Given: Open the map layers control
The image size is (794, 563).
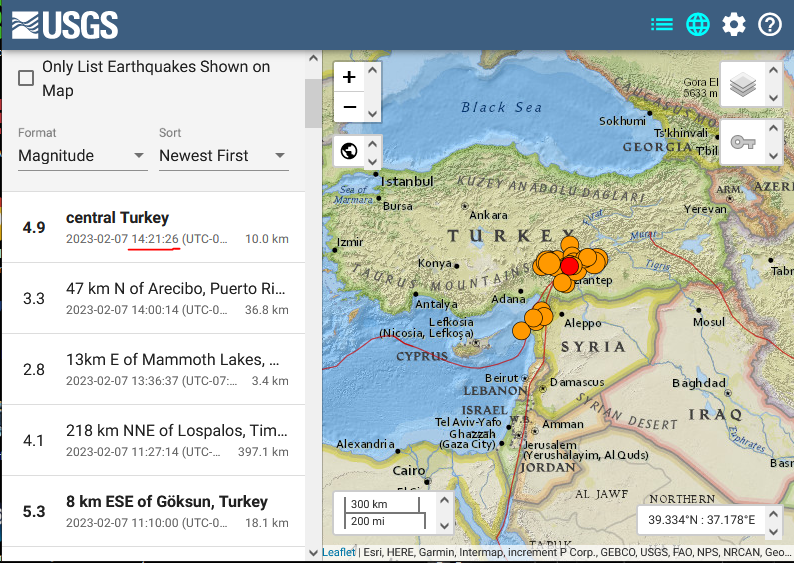Looking at the screenshot, I should click(742, 84).
